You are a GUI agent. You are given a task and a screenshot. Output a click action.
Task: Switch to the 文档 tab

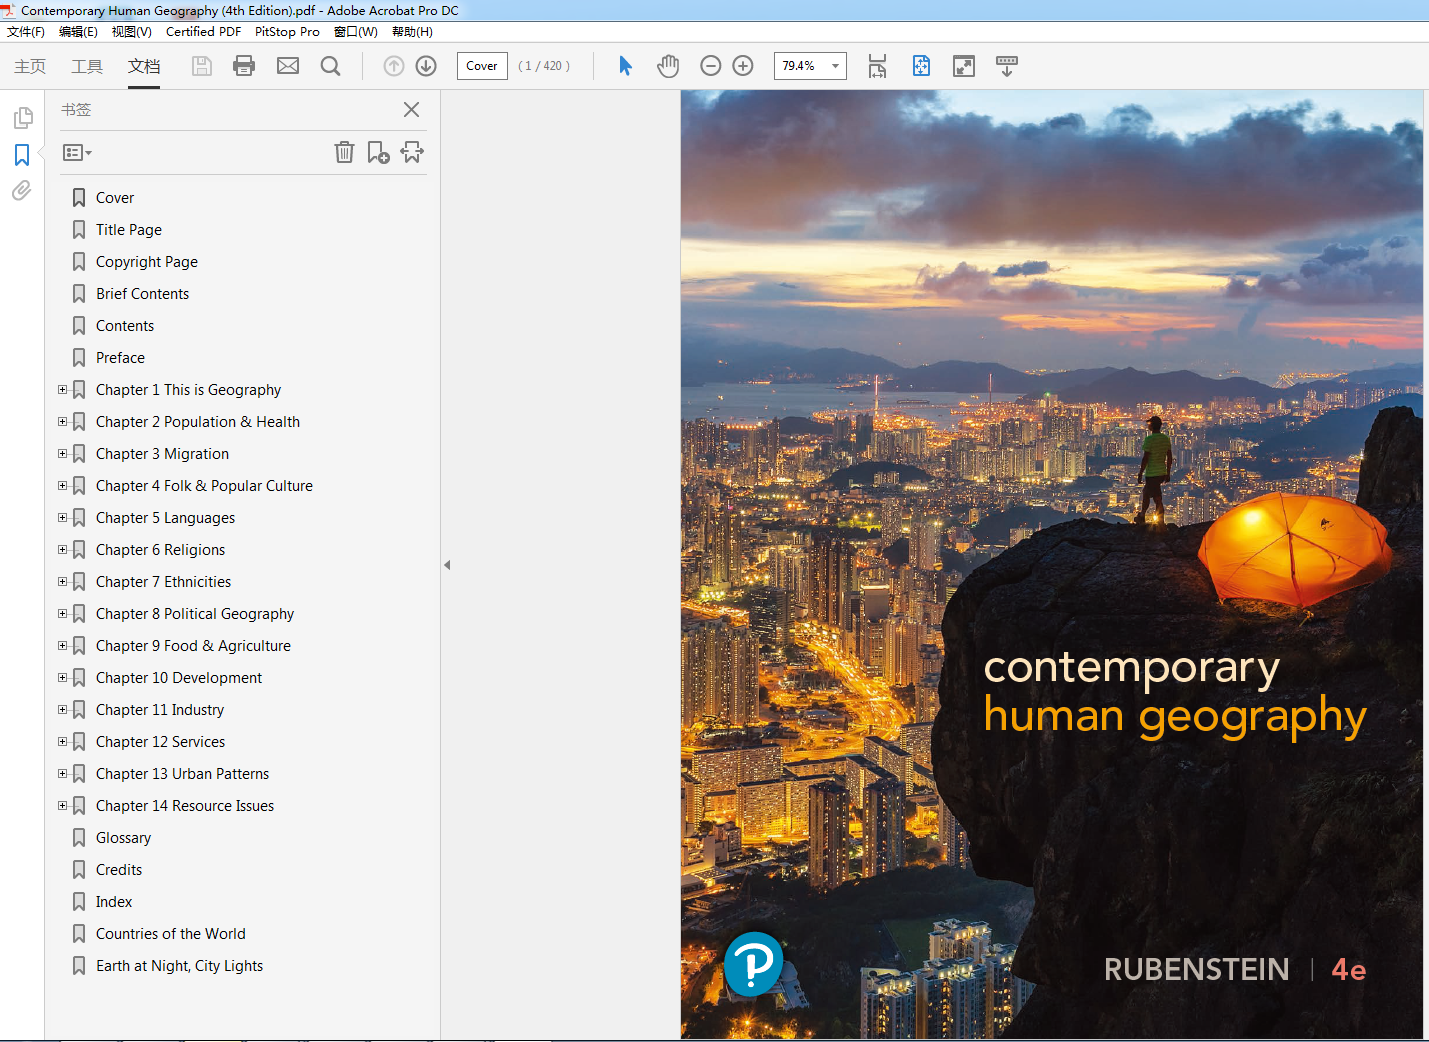click(144, 66)
